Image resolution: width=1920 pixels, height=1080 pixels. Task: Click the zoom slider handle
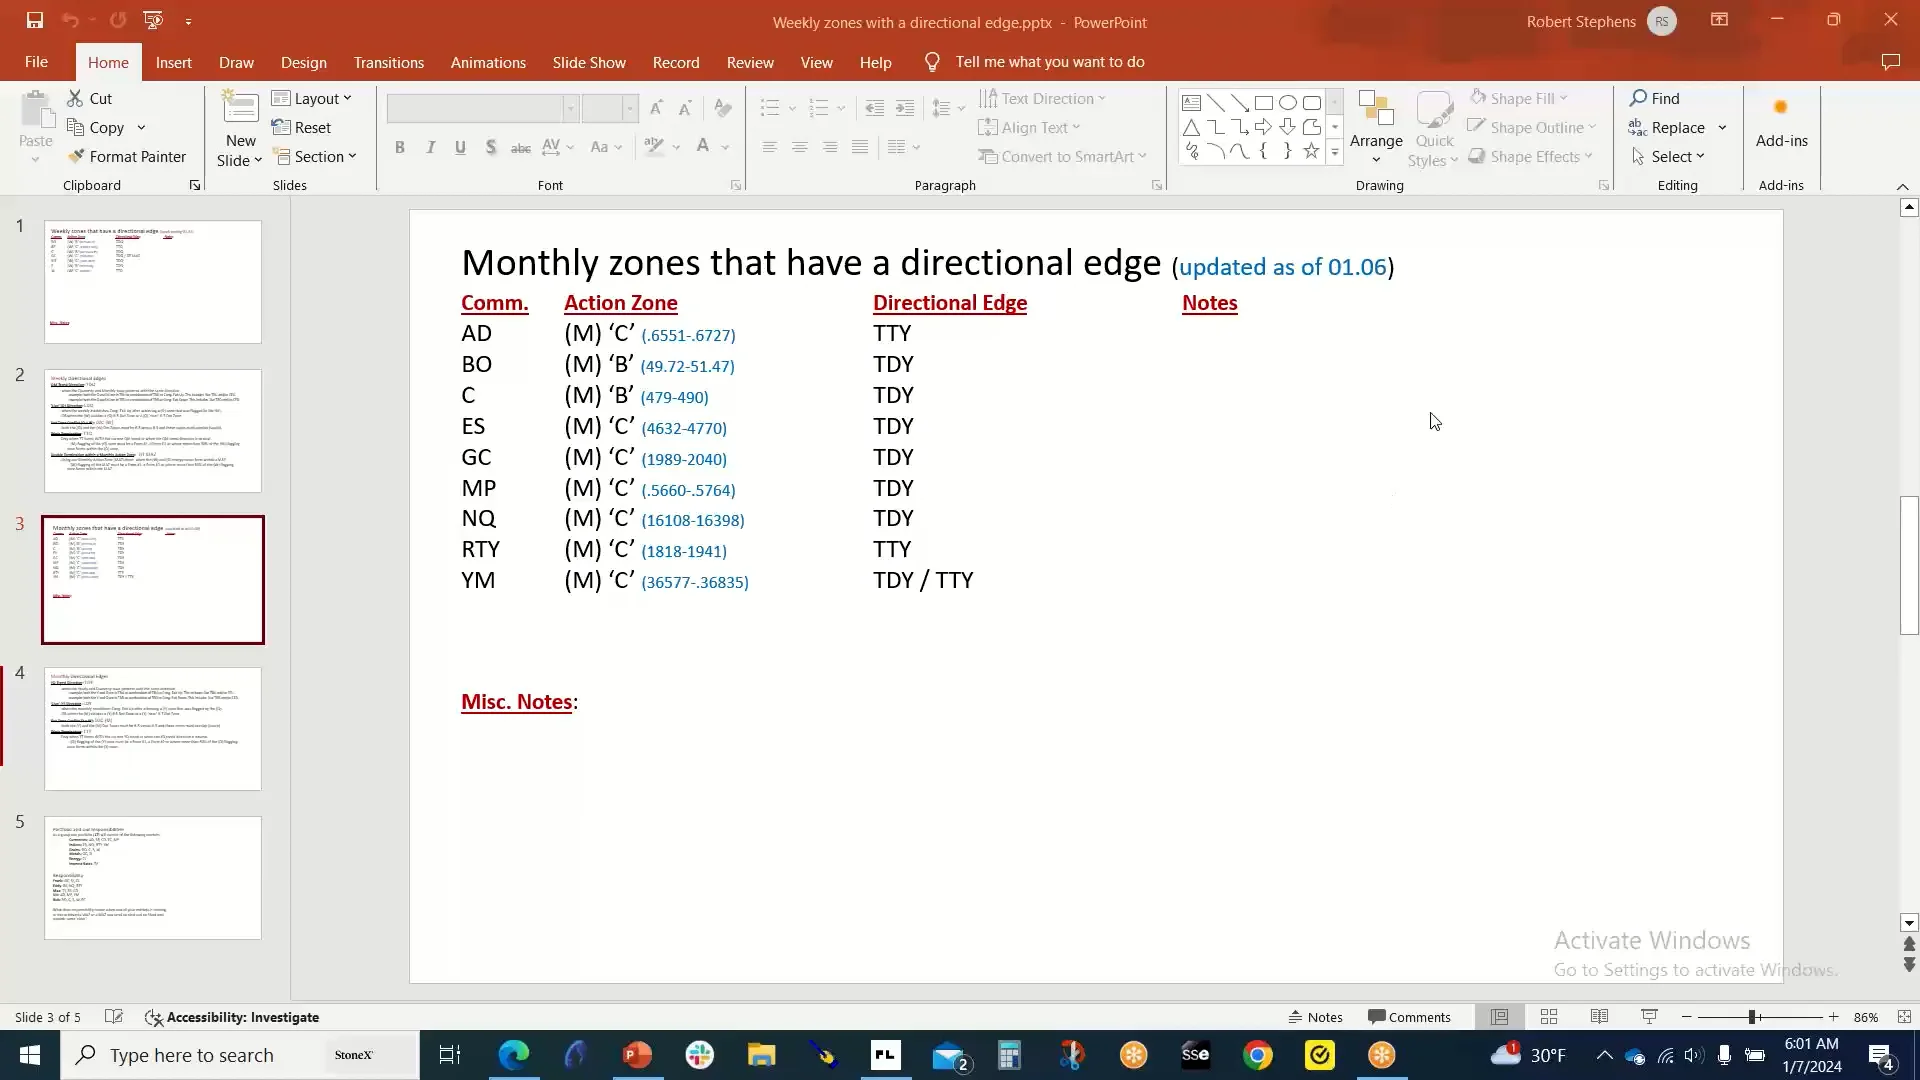point(1752,1017)
